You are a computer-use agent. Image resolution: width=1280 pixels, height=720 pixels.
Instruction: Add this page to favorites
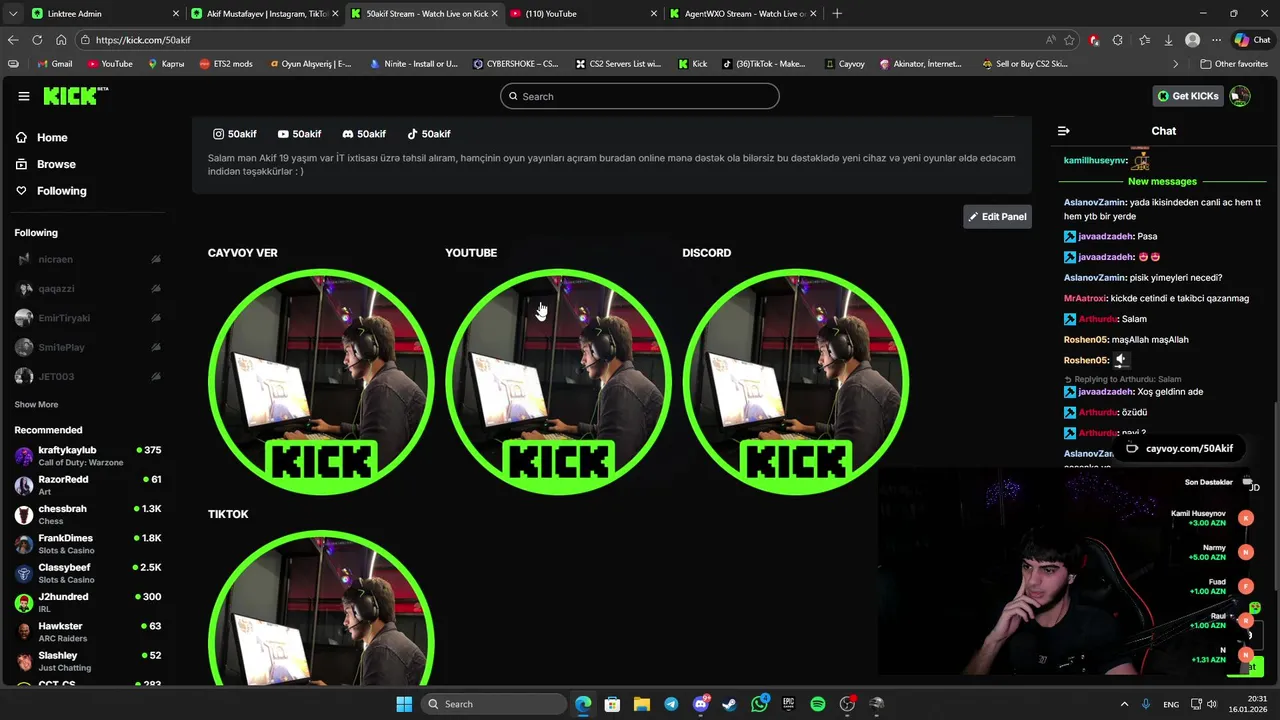point(1070,40)
